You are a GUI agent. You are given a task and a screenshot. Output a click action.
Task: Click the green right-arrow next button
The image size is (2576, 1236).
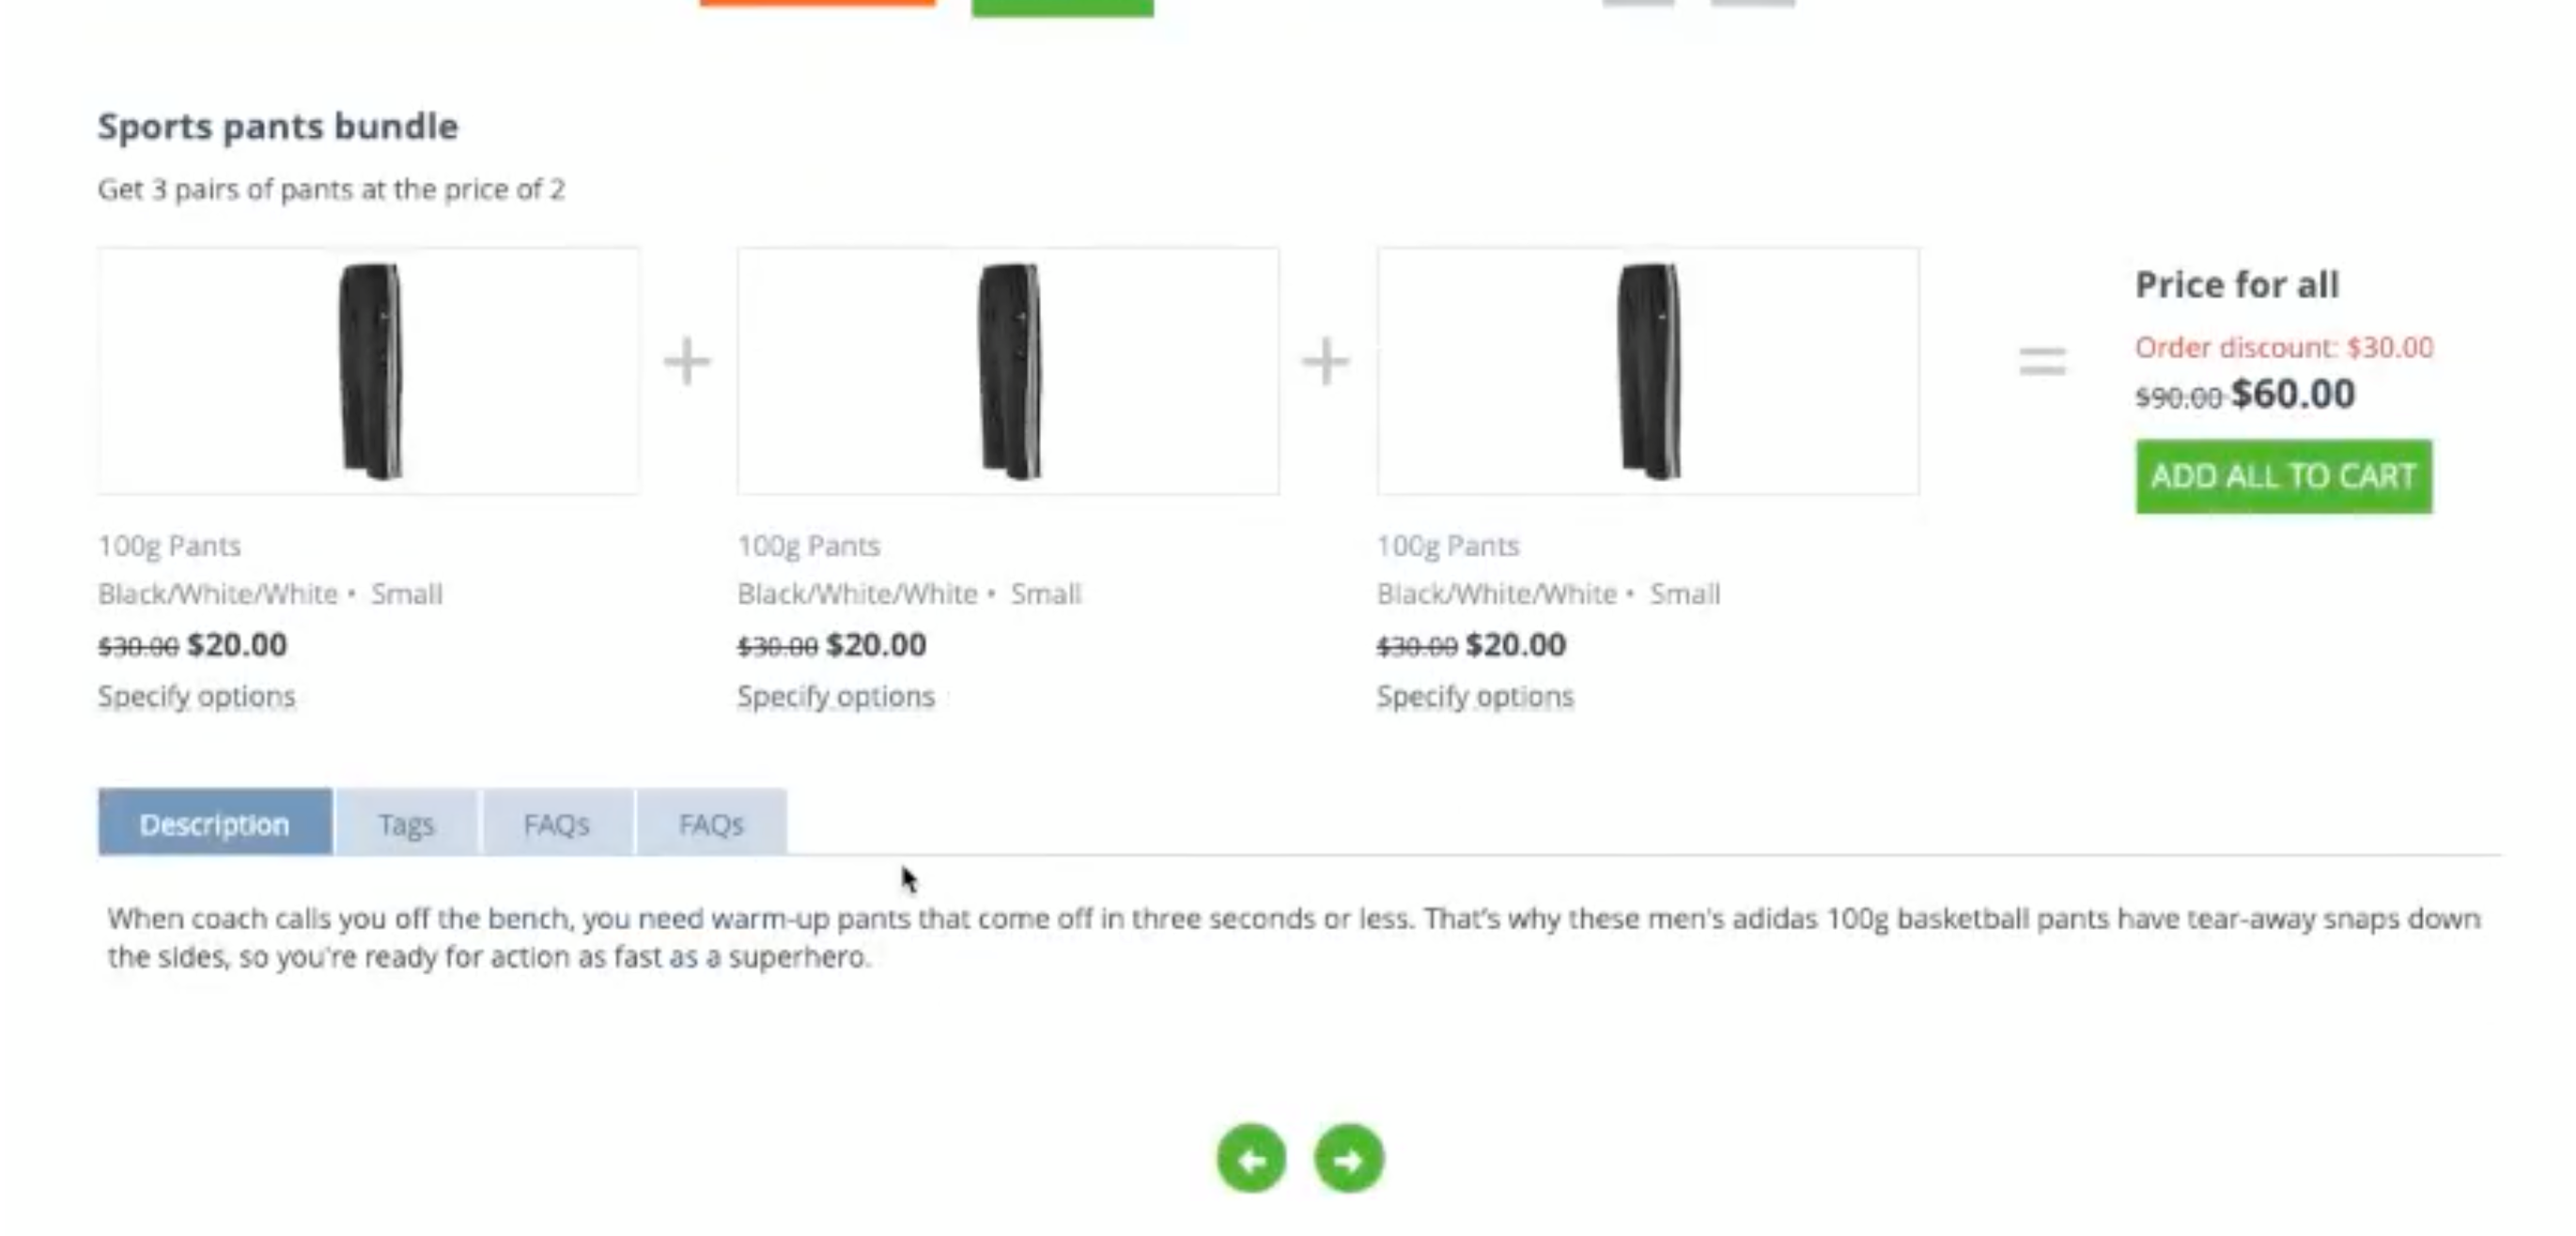(1349, 1159)
